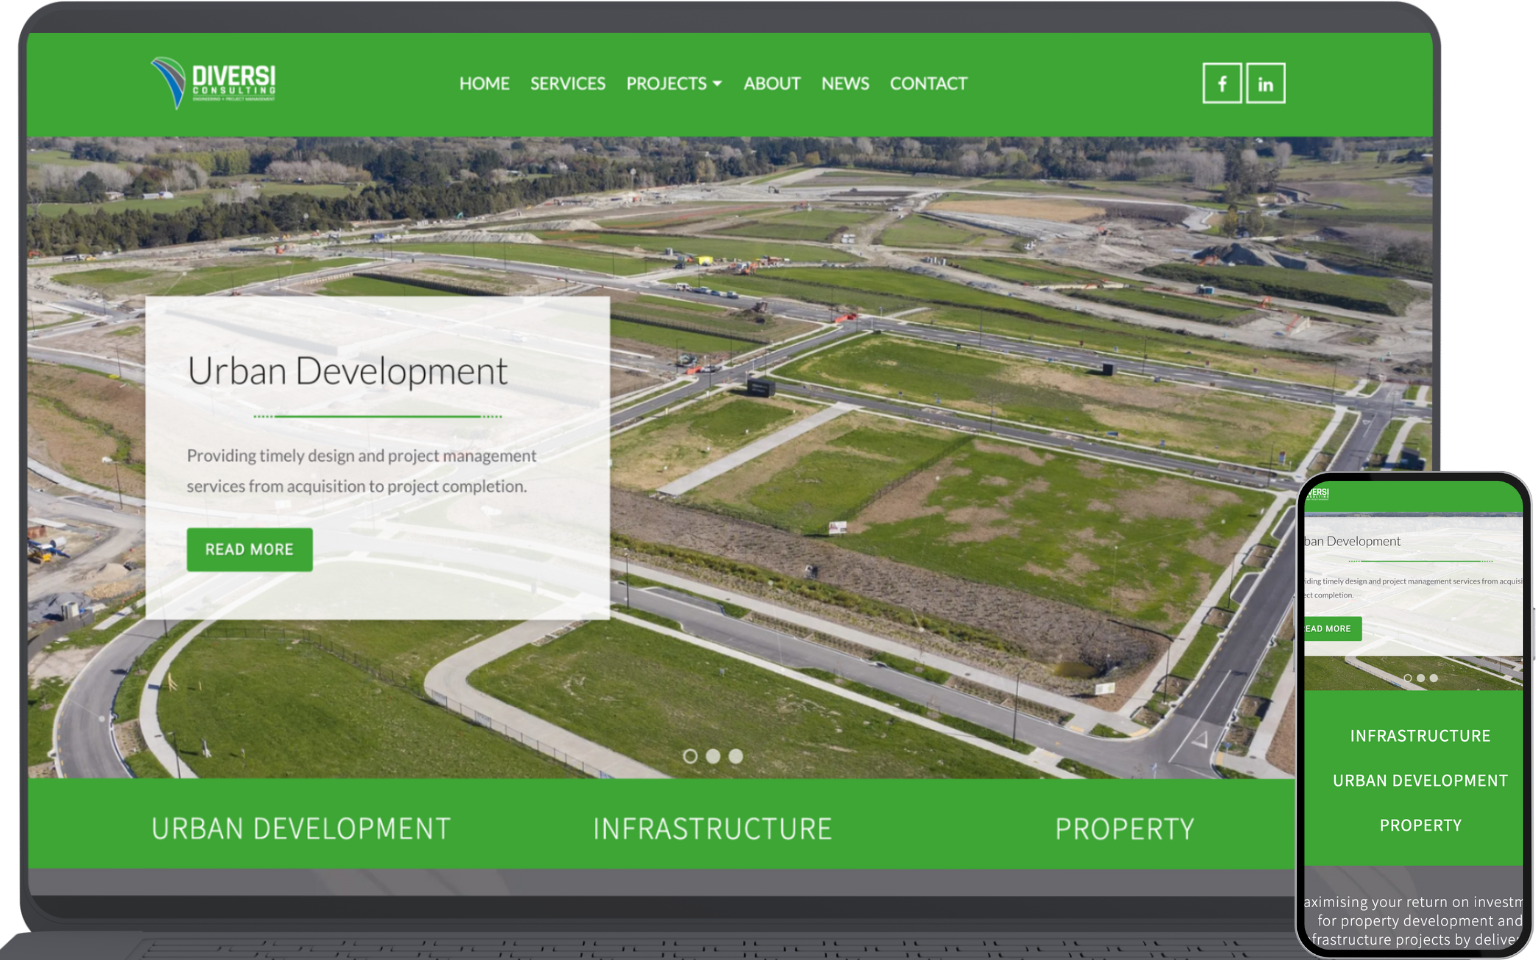Expand the Projects dropdown menu
This screenshot has height=960, width=1536.
point(674,84)
